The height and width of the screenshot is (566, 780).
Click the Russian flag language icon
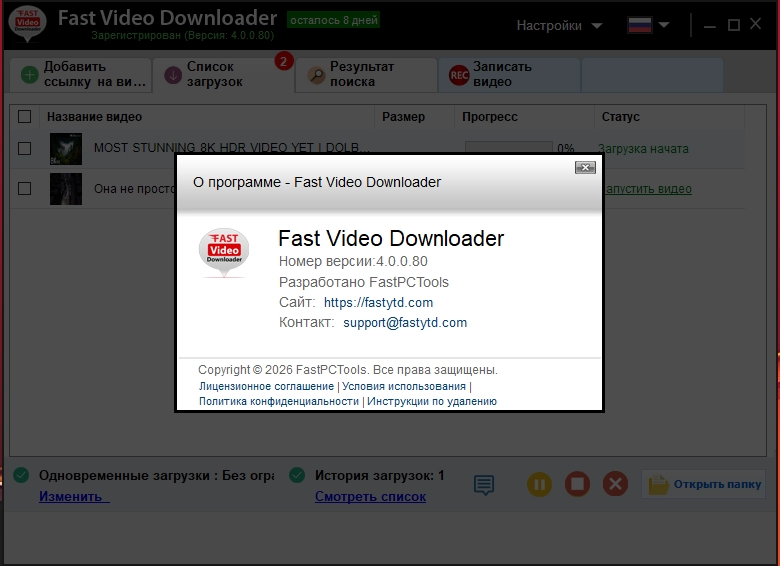(640, 25)
